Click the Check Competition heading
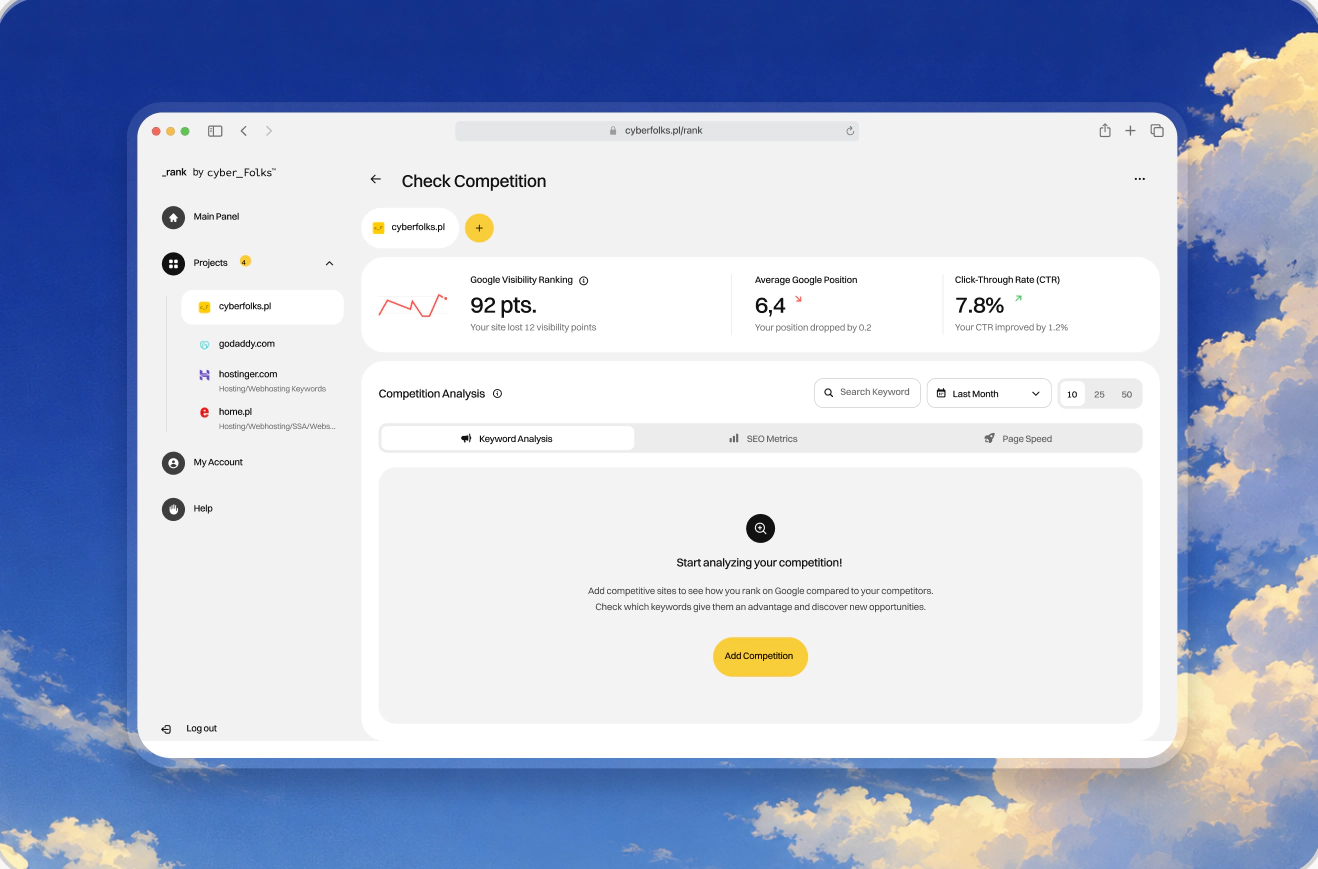This screenshot has height=869, width=1318. [474, 181]
